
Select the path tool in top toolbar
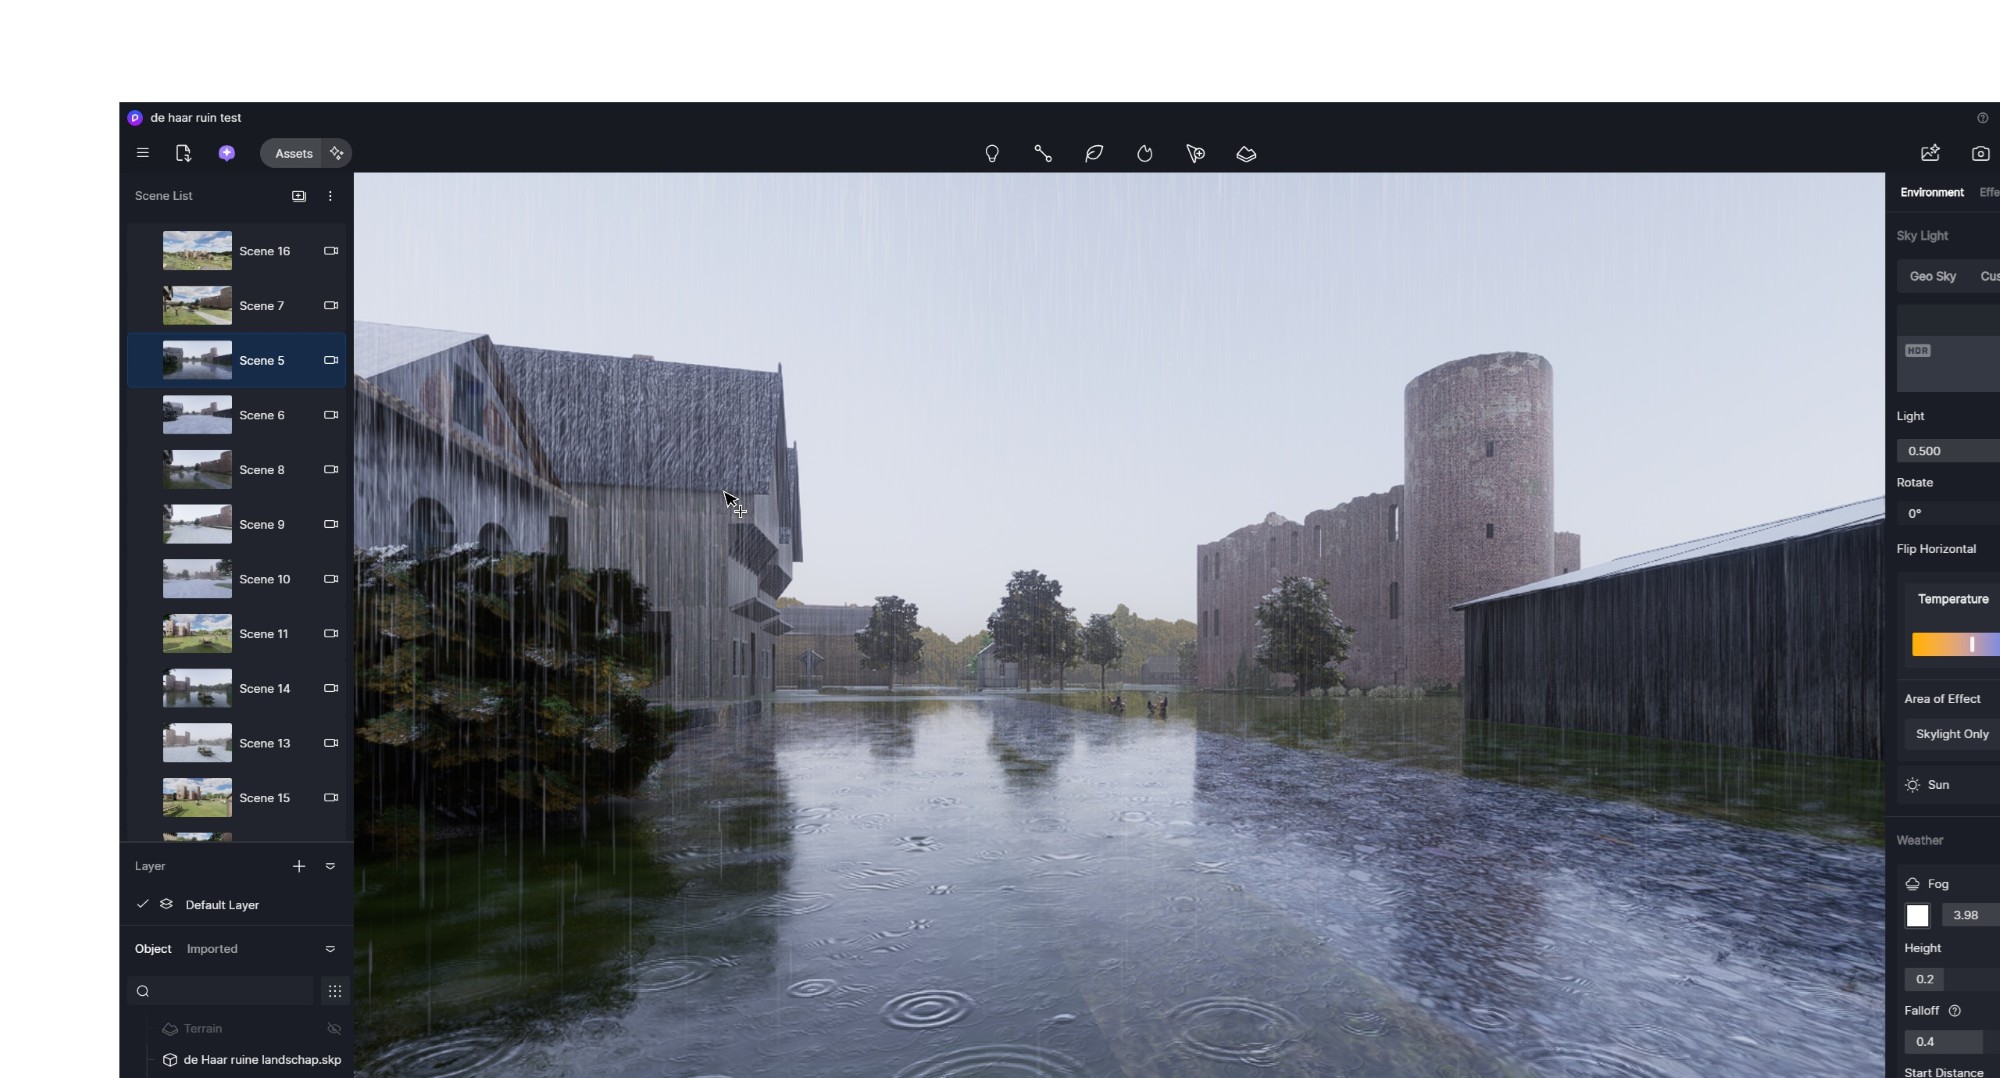[1043, 154]
